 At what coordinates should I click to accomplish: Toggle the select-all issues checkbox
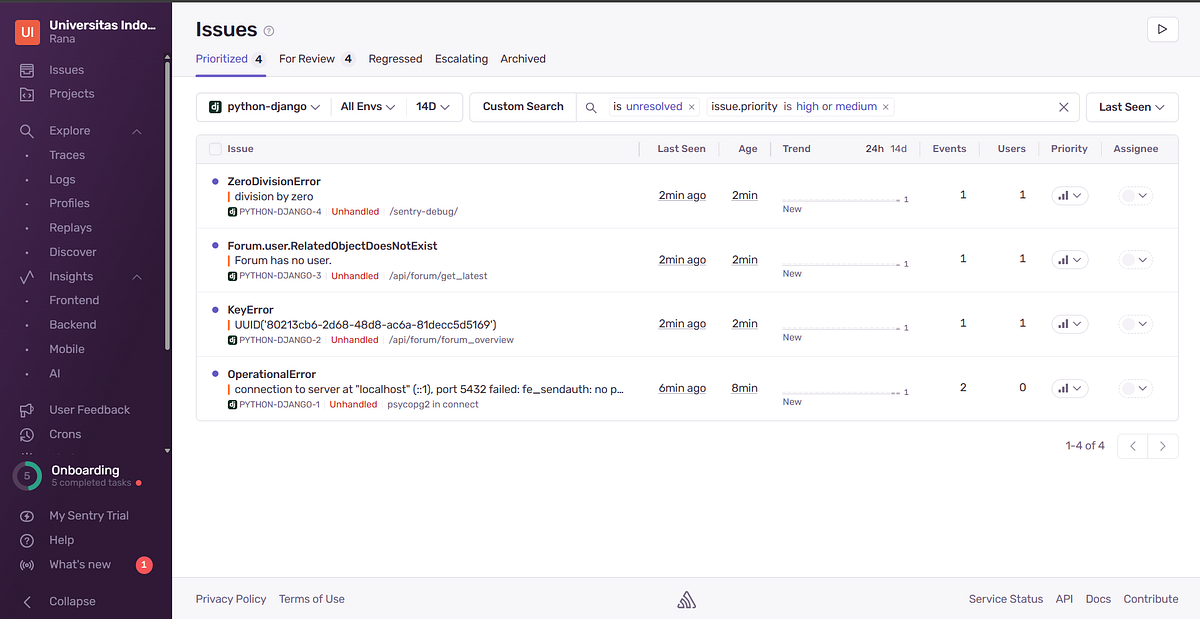(x=215, y=148)
